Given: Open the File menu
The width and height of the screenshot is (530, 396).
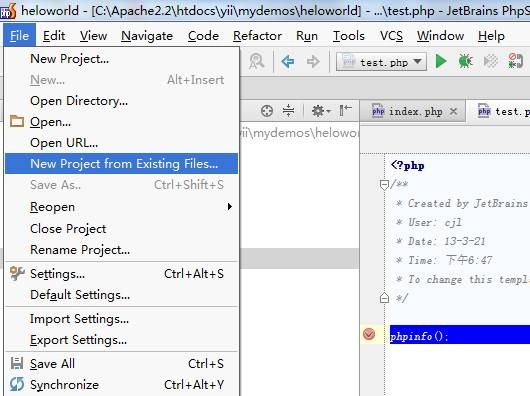Looking at the screenshot, I should [19, 35].
